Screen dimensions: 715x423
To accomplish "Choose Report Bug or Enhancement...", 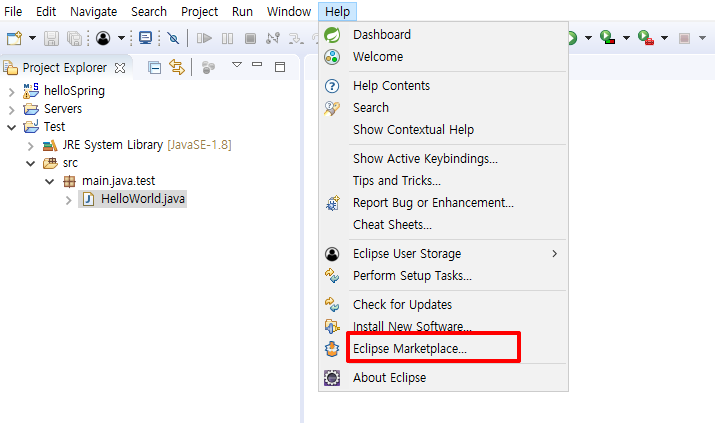I will [443, 203].
